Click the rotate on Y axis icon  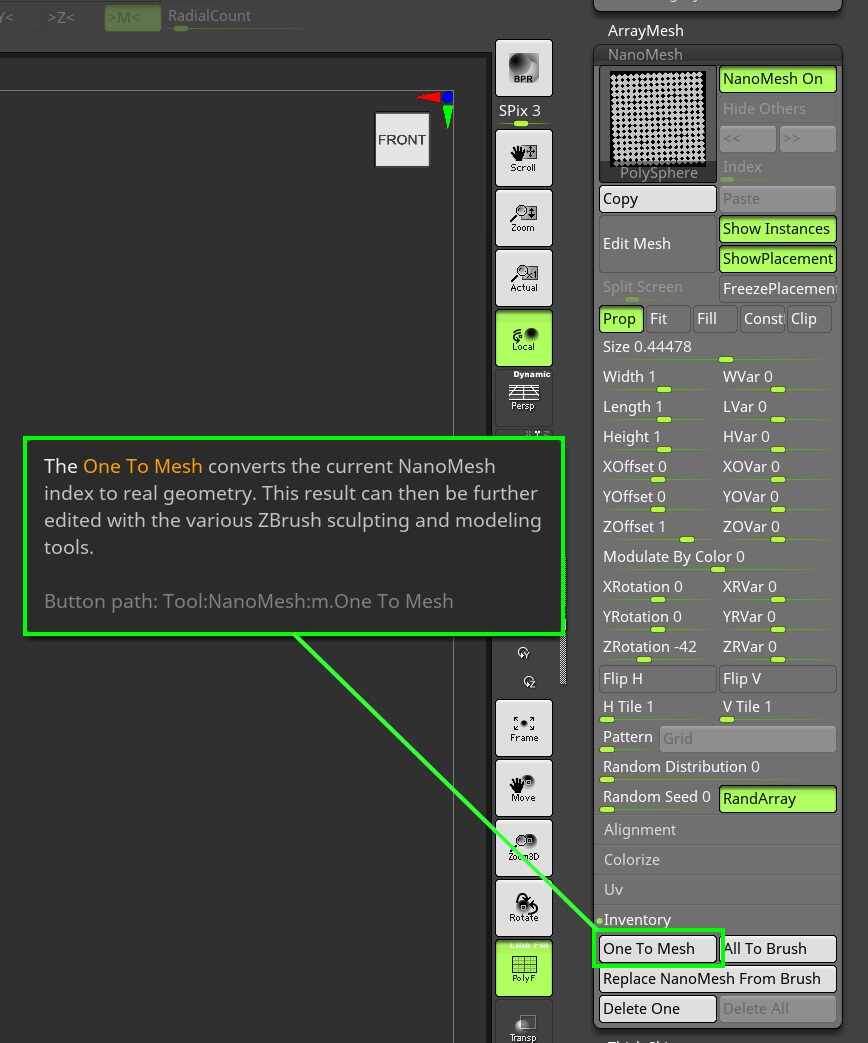(523, 653)
